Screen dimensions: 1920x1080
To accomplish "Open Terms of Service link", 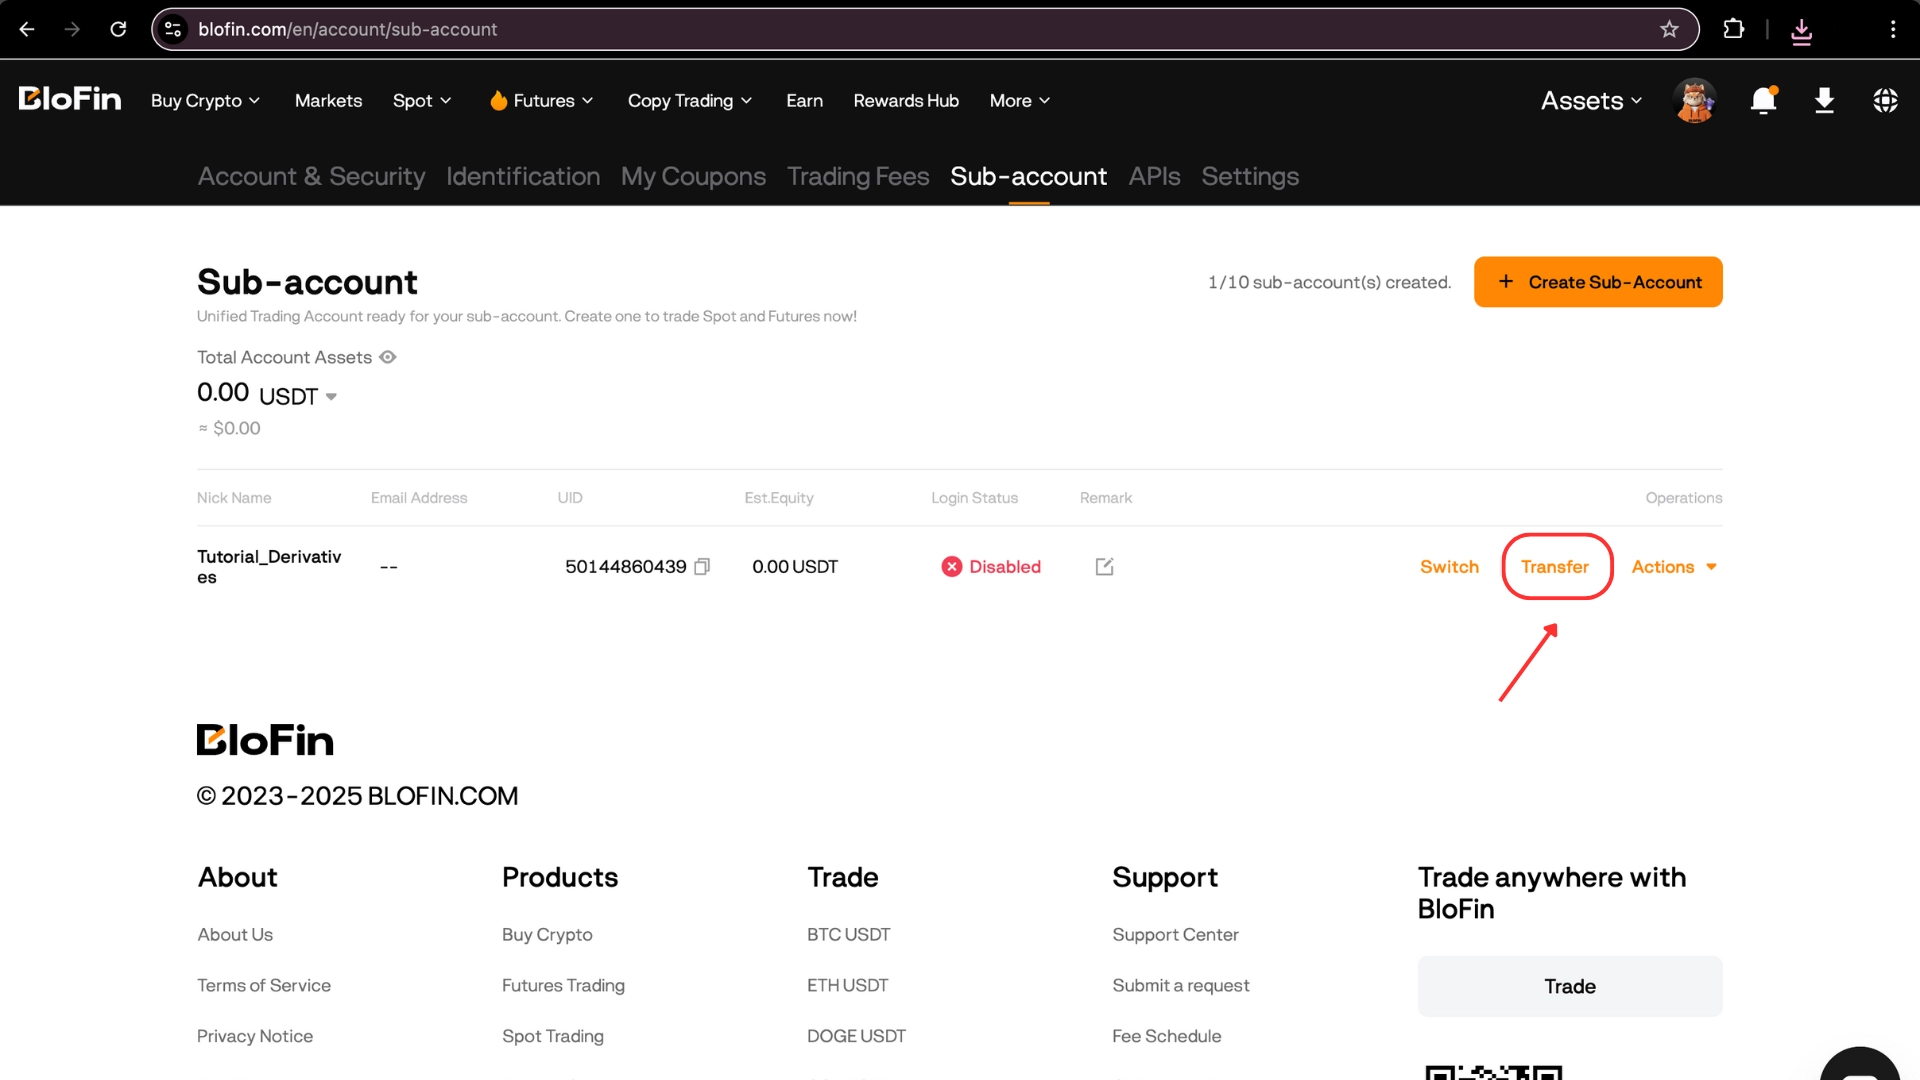I will click(x=264, y=986).
